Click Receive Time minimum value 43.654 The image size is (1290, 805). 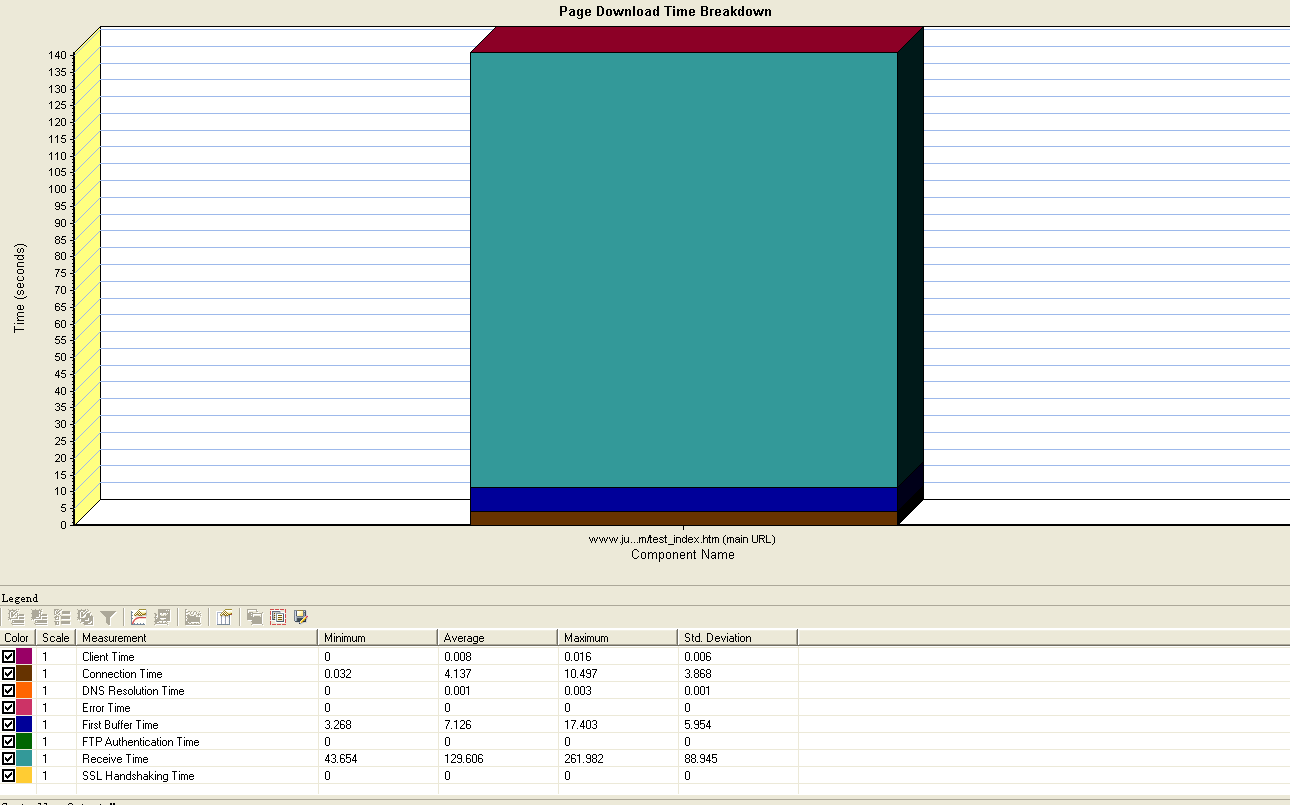click(x=339, y=758)
